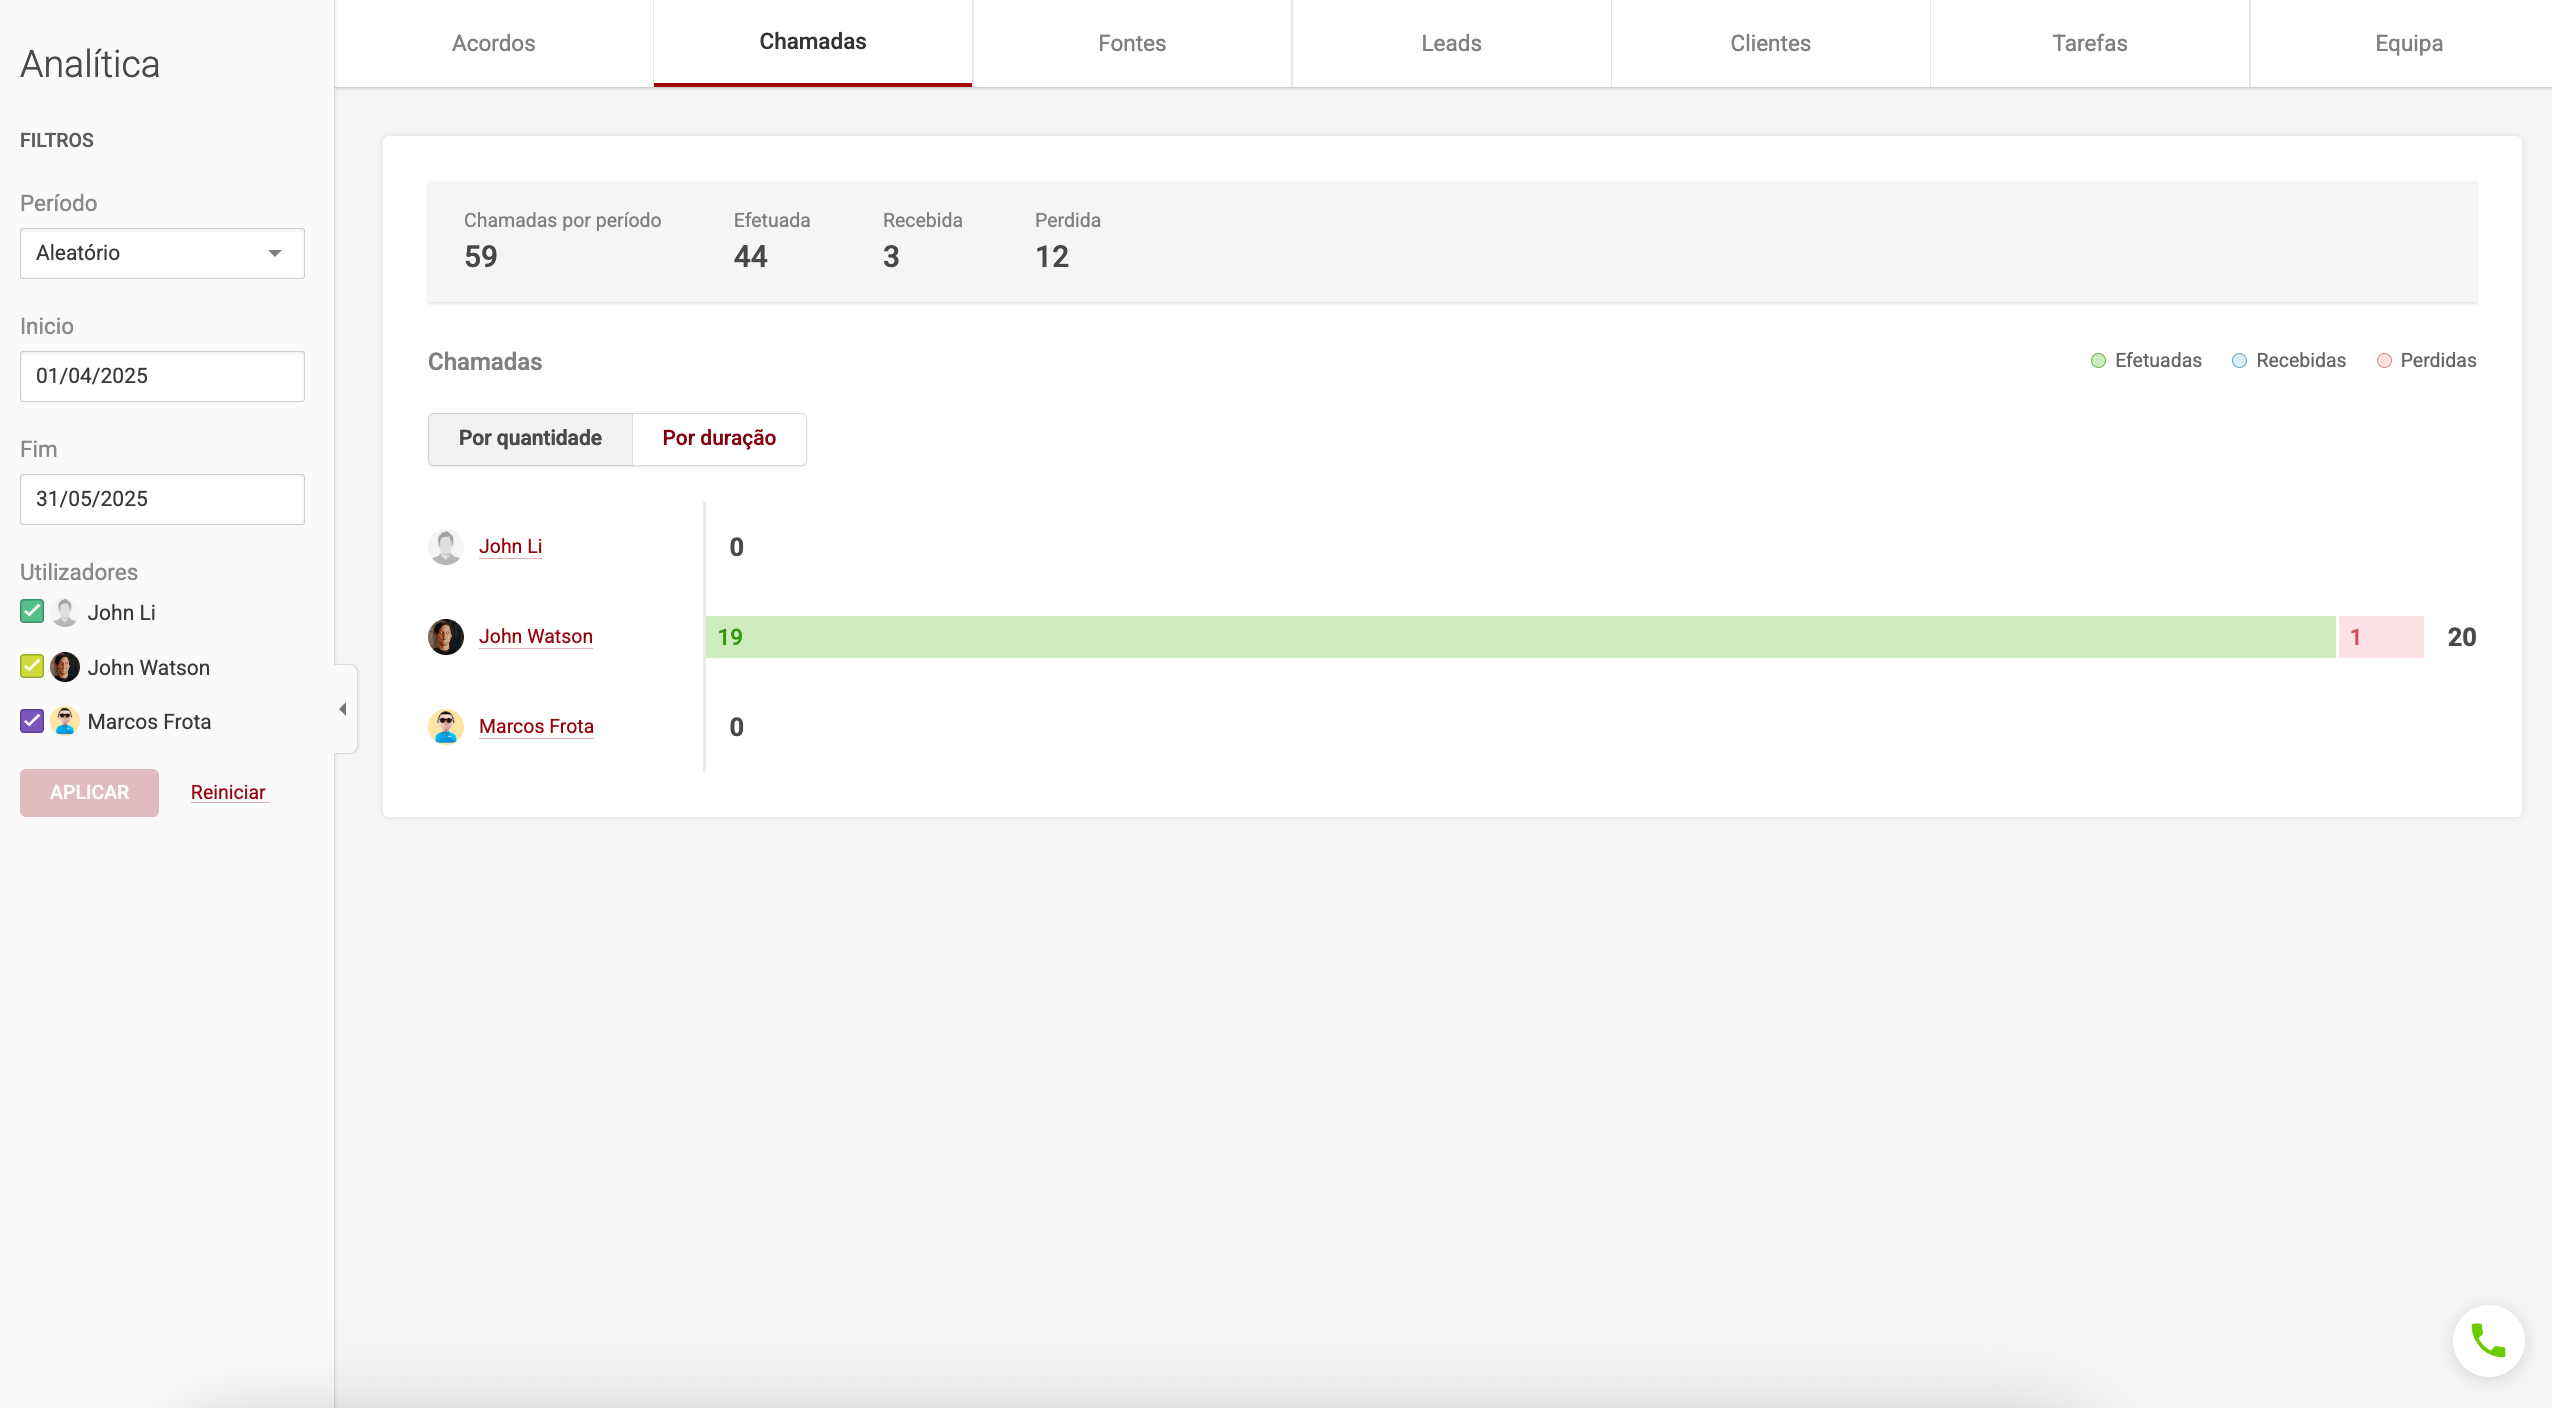Viewport: 2552px width, 1408px height.
Task: Click the Recebidas blue legend marker
Action: coord(2239,361)
